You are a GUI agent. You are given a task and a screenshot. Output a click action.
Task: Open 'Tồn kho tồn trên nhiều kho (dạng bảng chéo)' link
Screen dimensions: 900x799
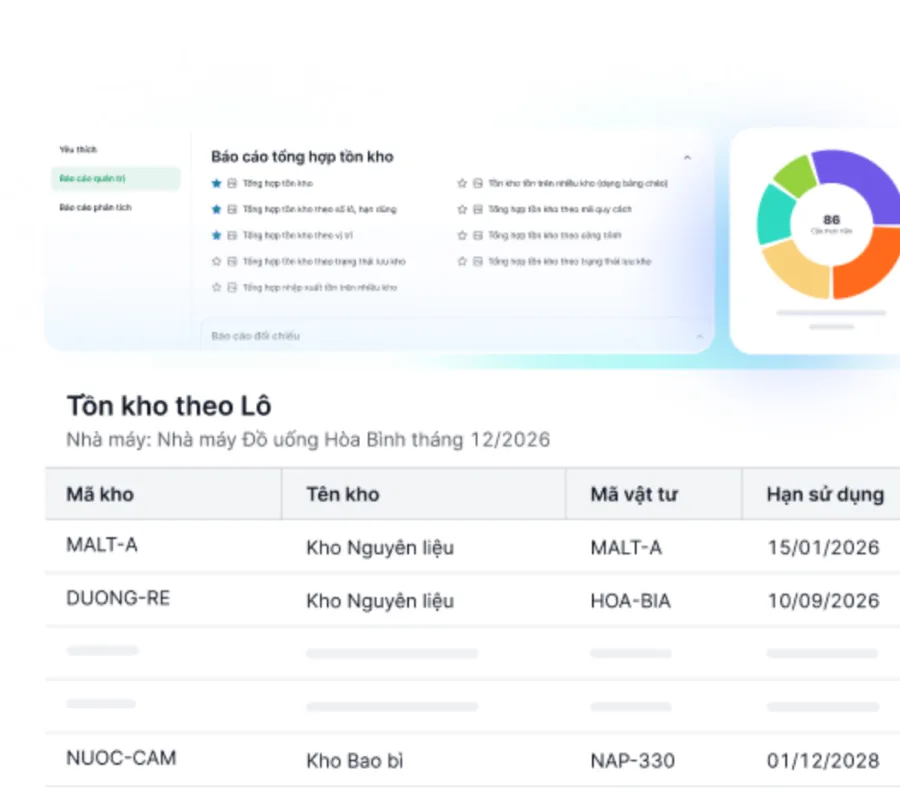577,184
